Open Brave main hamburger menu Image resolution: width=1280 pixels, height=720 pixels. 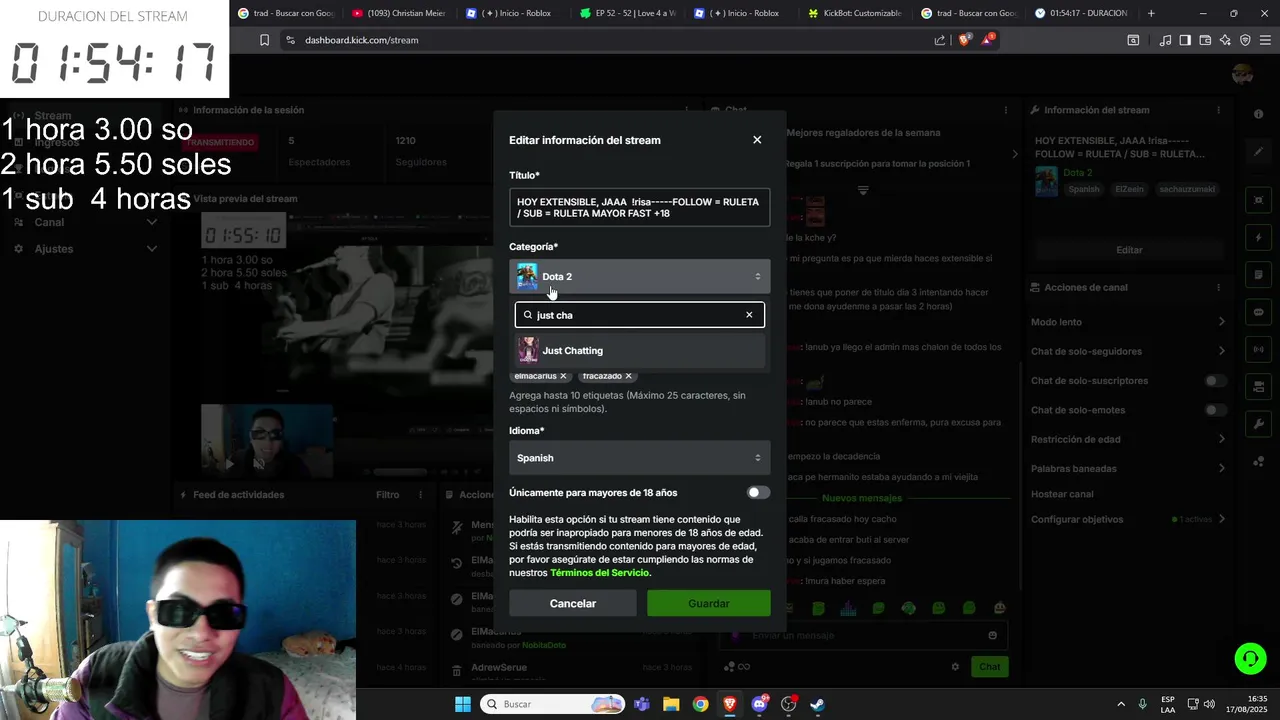pos(1264,40)
